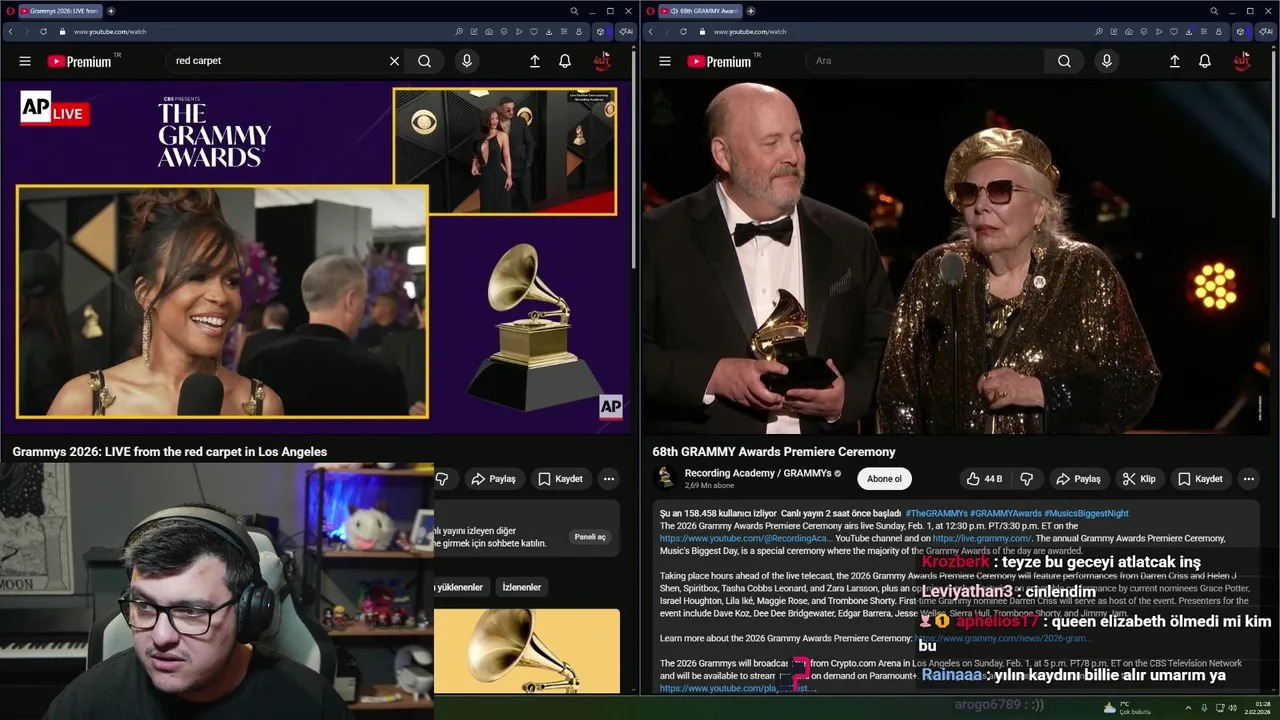The width and height of the screenshot is (1280, 720).
Task: Subscribe with Abone ol button
Action: click(x=884, y=479)
